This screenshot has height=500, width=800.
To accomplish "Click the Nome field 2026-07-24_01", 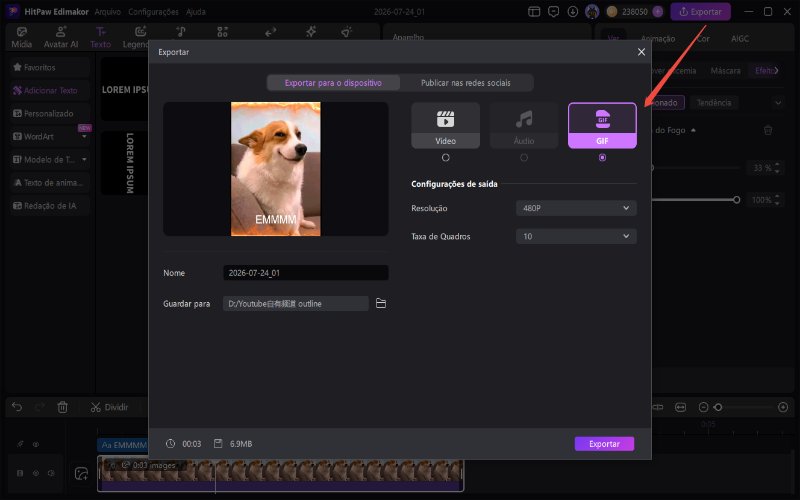I will tap(306, 272).
